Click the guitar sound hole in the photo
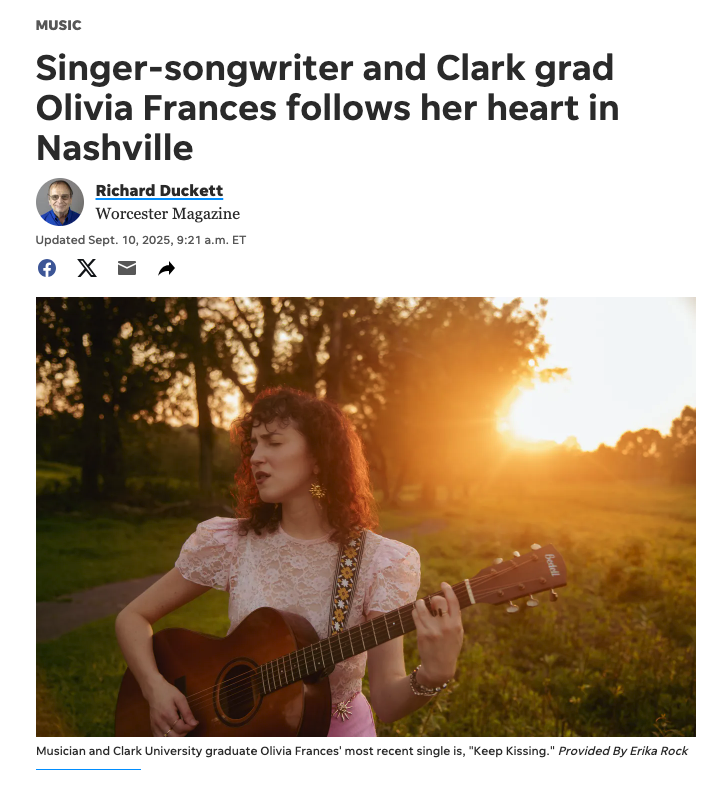The height and width of the screenshot is (789, 713). tap(238, 691)
